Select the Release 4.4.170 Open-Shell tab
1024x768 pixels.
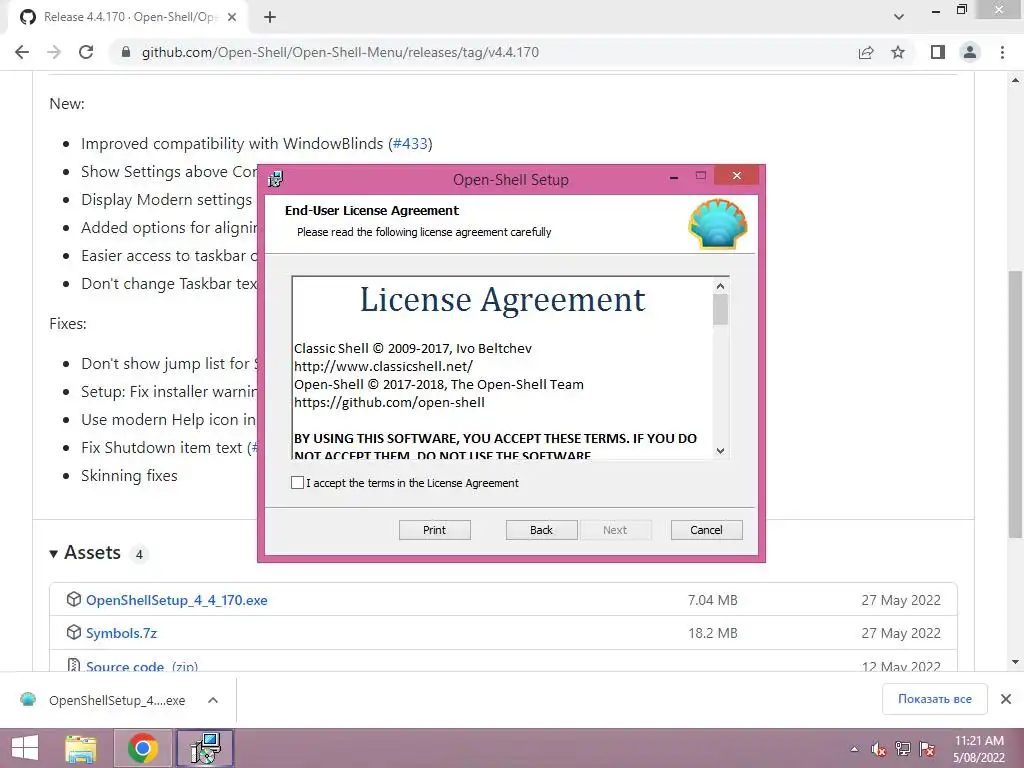(x=127, y=17)
